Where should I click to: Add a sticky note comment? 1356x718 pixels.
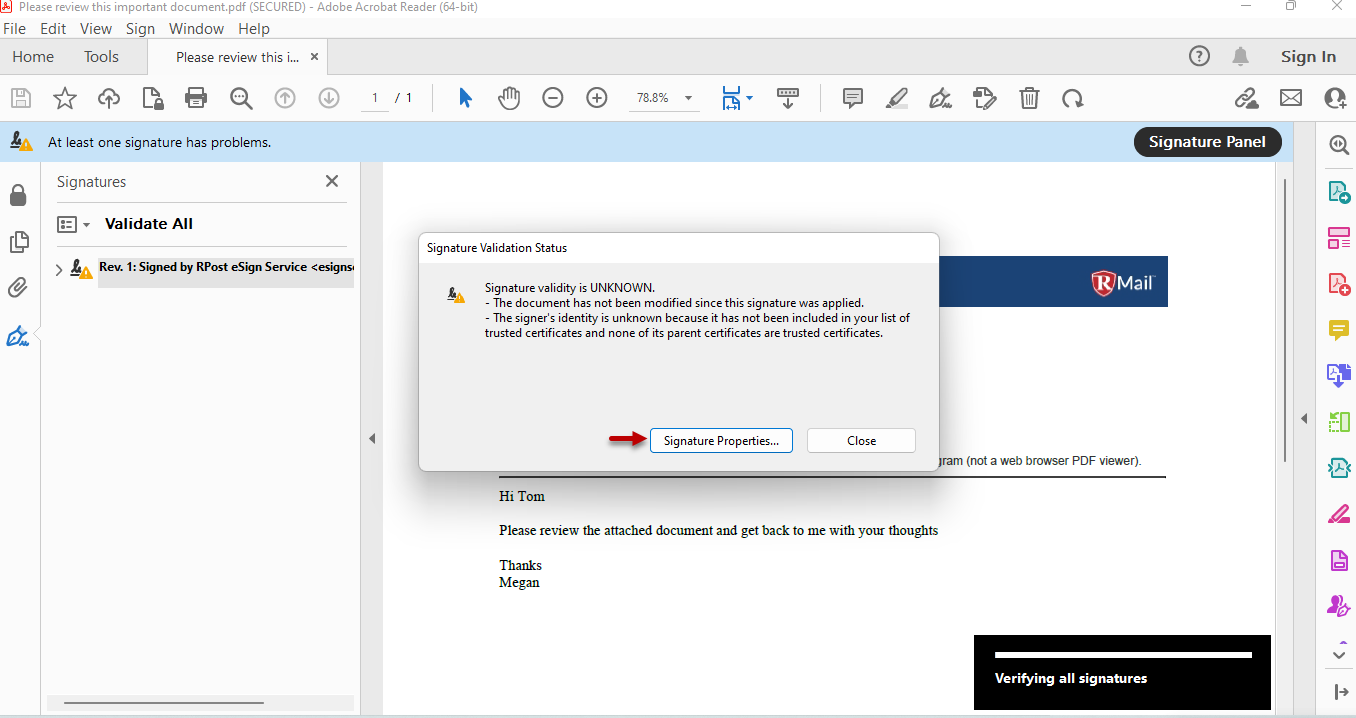[x=853, y=98]
